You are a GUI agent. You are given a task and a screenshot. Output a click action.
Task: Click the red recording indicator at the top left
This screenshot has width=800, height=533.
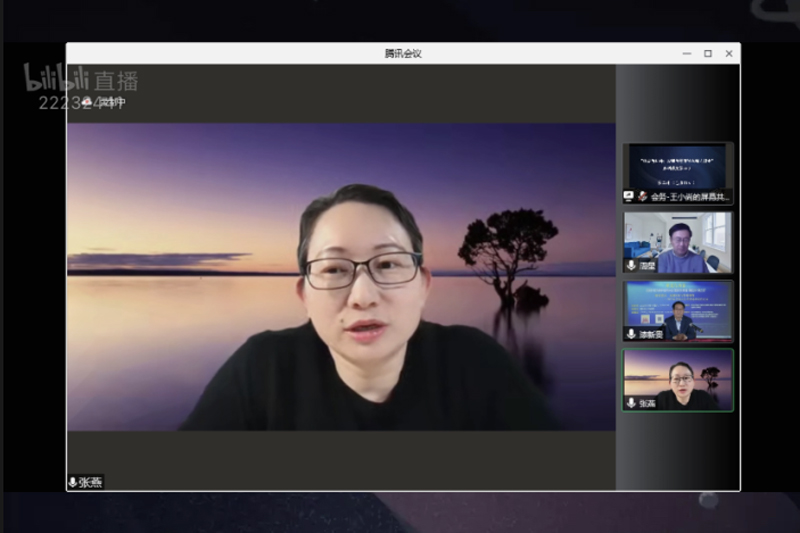[88, 102]
